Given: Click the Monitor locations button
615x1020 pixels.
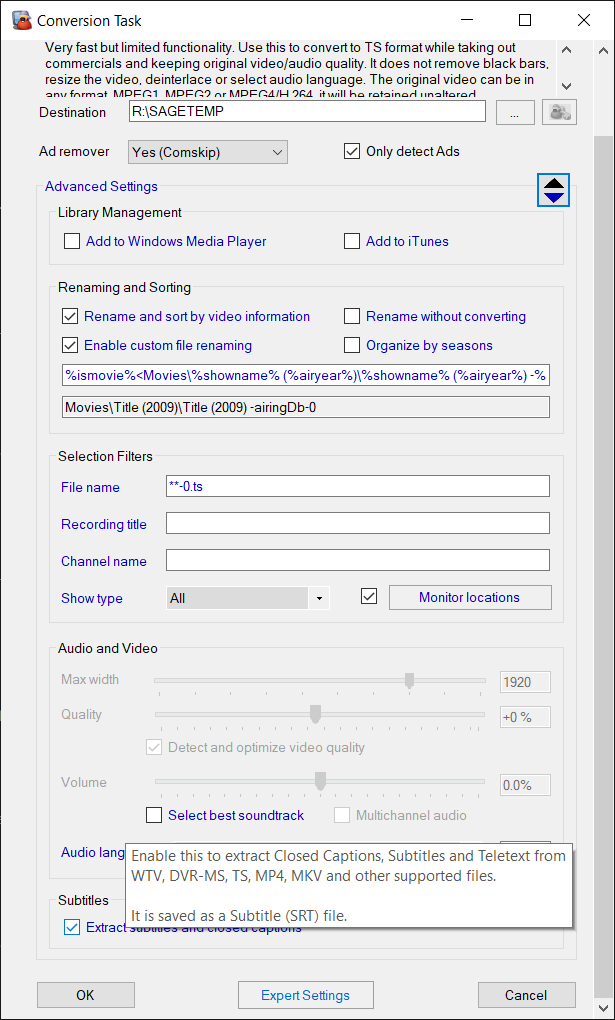Looking at the screenshot, I should click(x=469, y=597).
